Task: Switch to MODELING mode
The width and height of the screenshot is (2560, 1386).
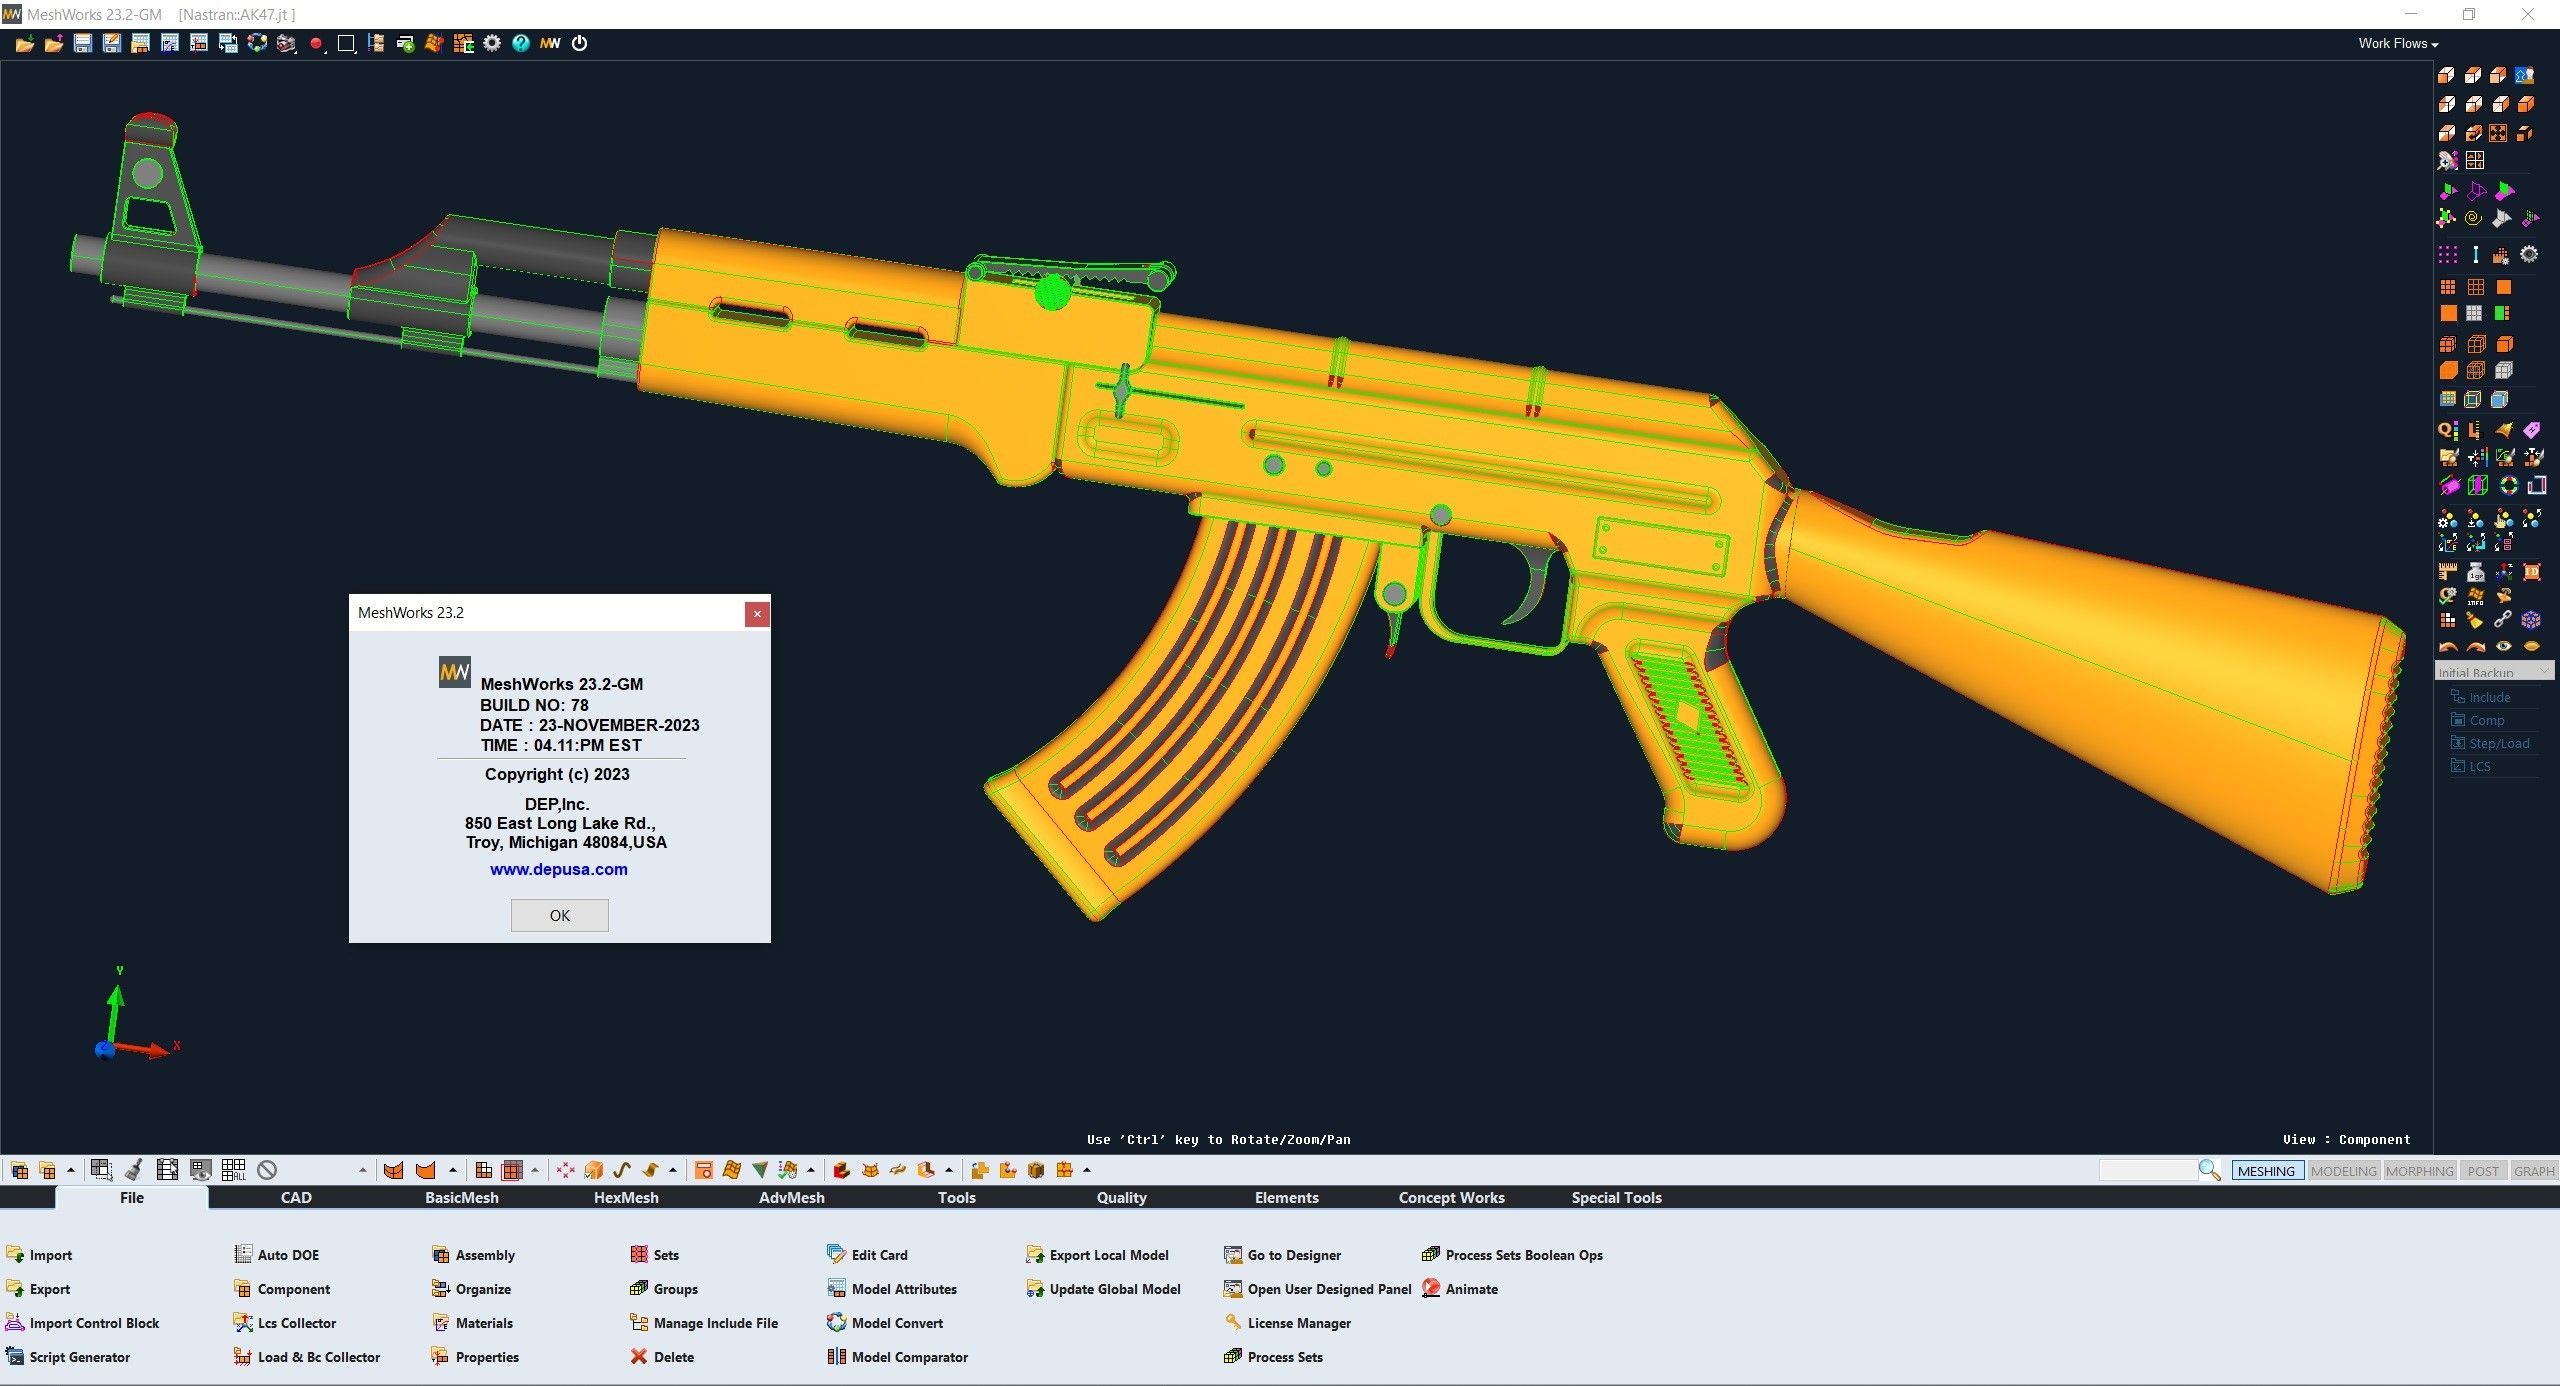Action: pos(2343,1171)
